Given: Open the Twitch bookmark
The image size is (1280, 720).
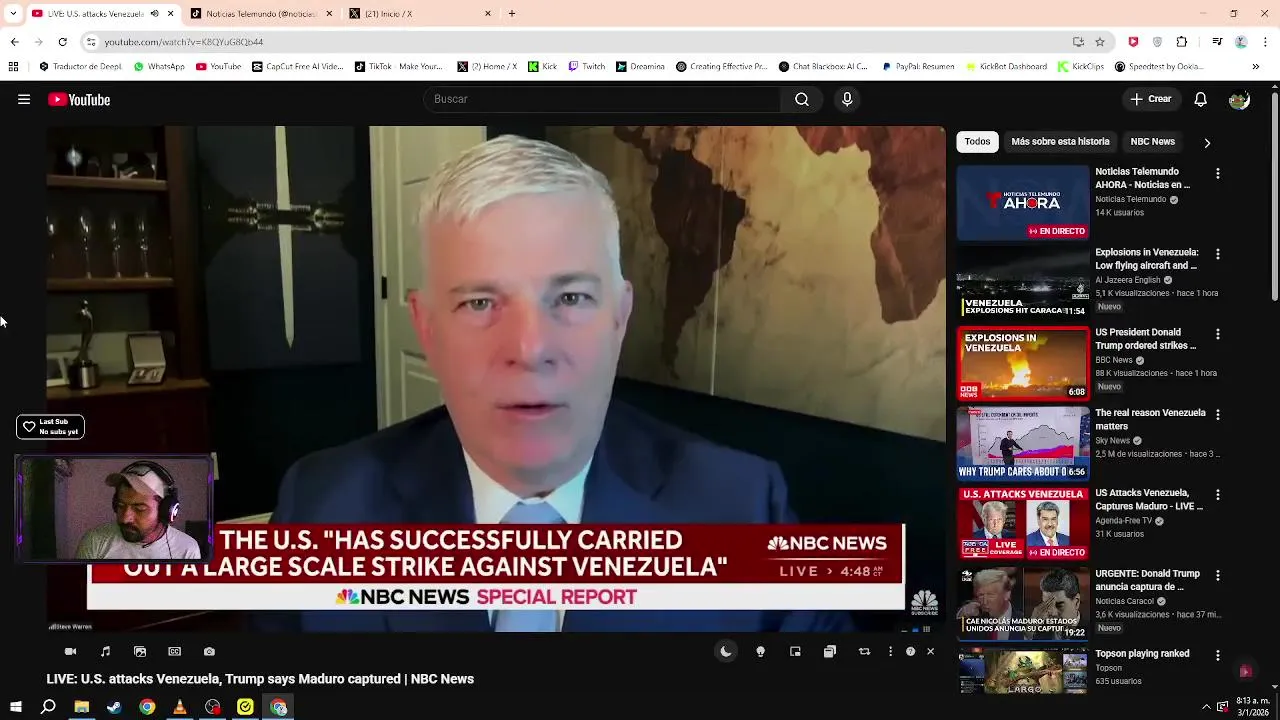Looking at the screenshot, I should pos(587,67).
